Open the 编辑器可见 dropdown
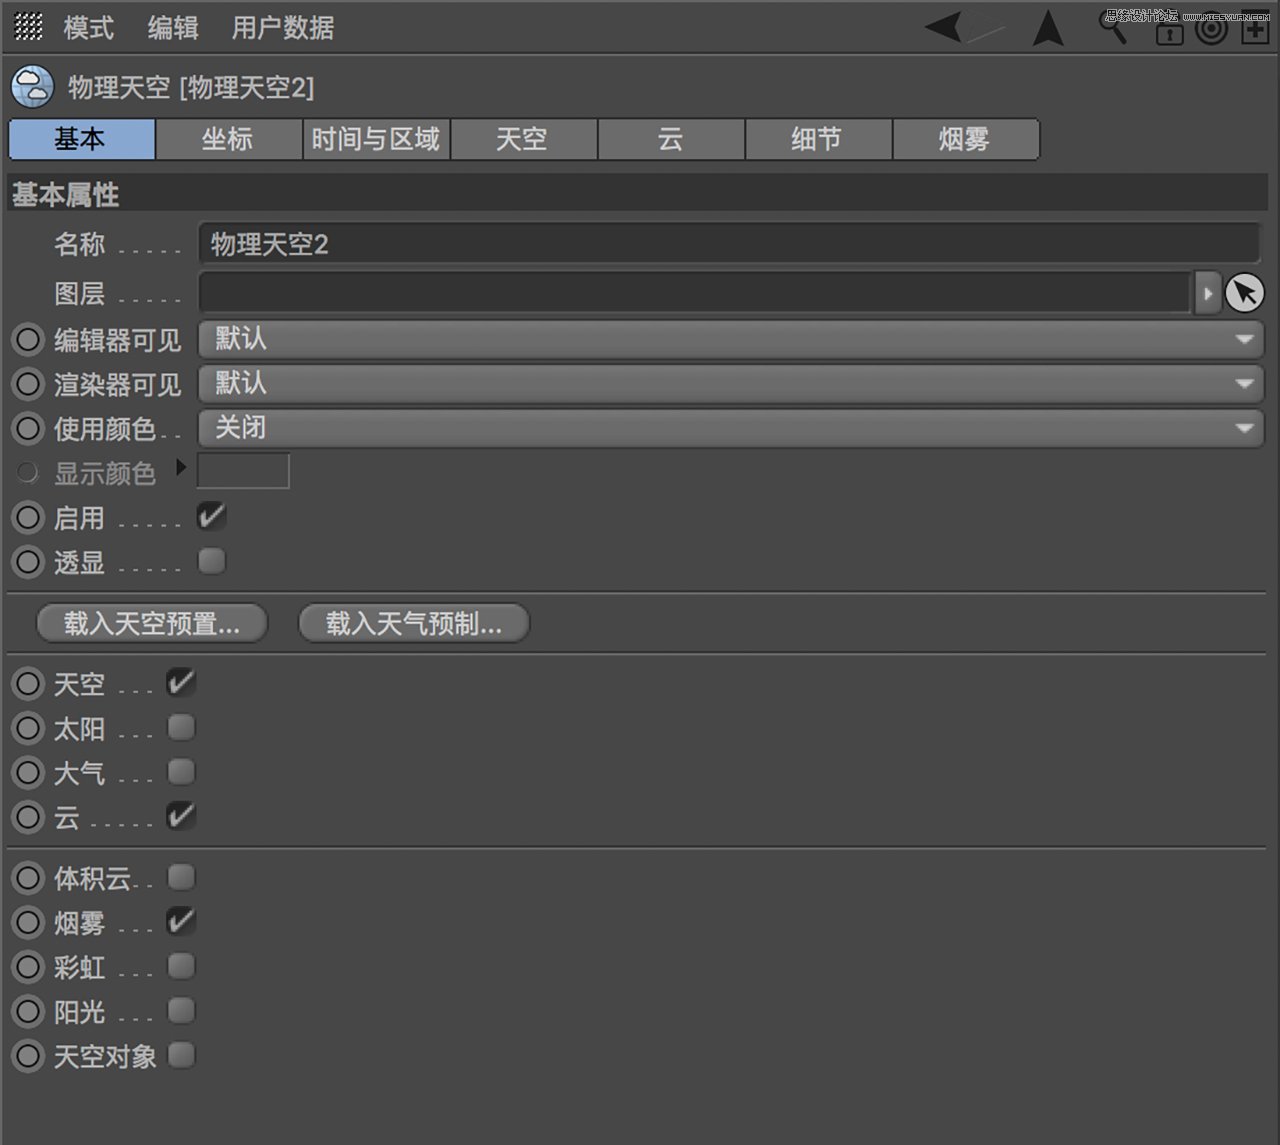1280x1145 pixels. click(x=1244, y=339)
